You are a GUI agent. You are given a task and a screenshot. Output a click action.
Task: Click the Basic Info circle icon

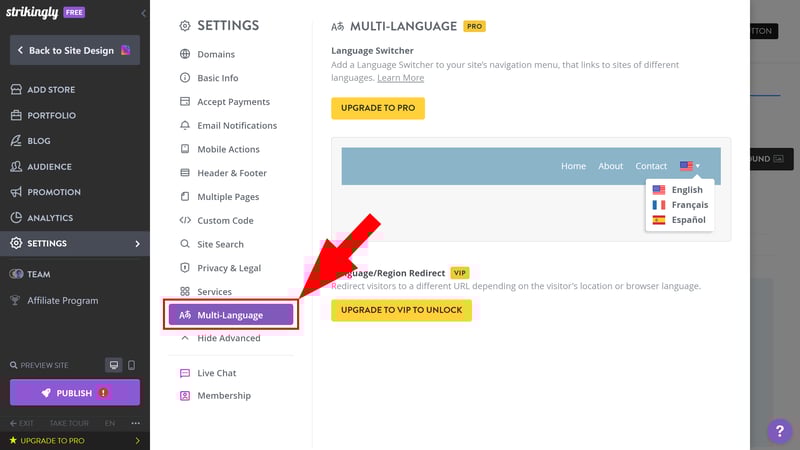[185, 78]
